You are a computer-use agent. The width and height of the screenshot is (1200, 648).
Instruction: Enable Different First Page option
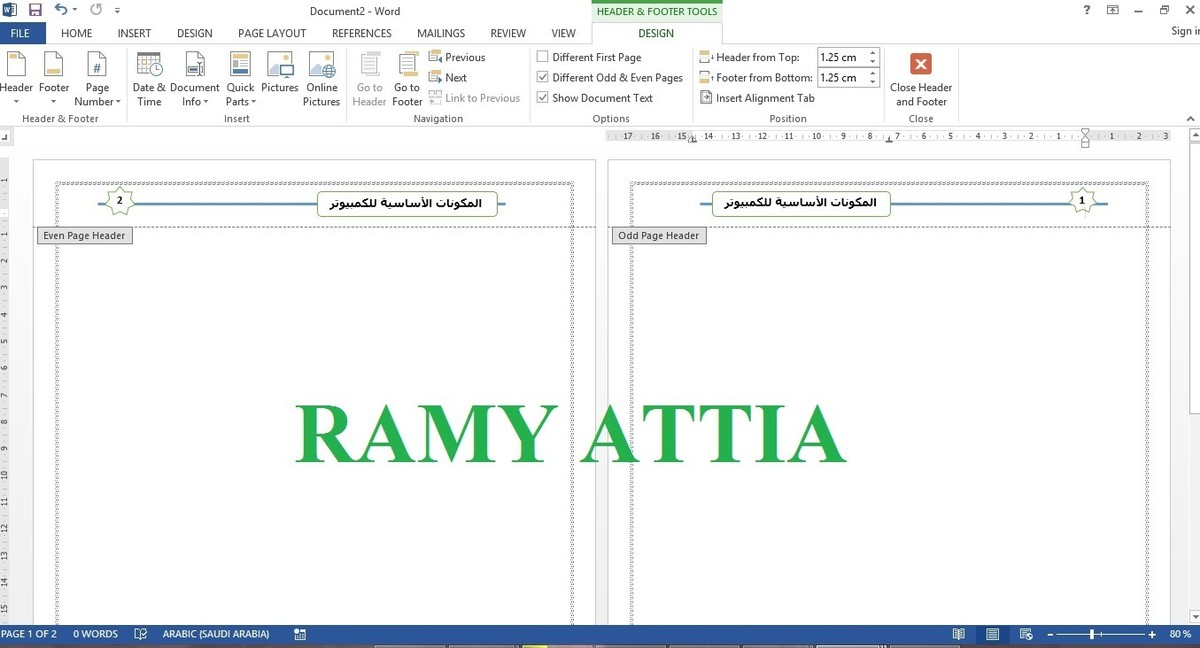click(x=542, y=57)
